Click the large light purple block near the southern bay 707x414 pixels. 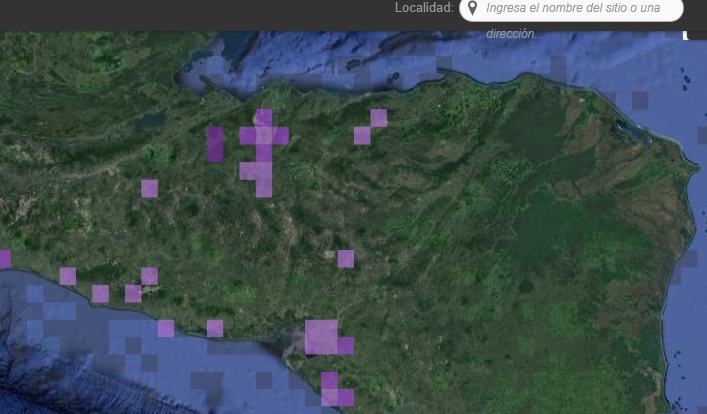[321, 337]
